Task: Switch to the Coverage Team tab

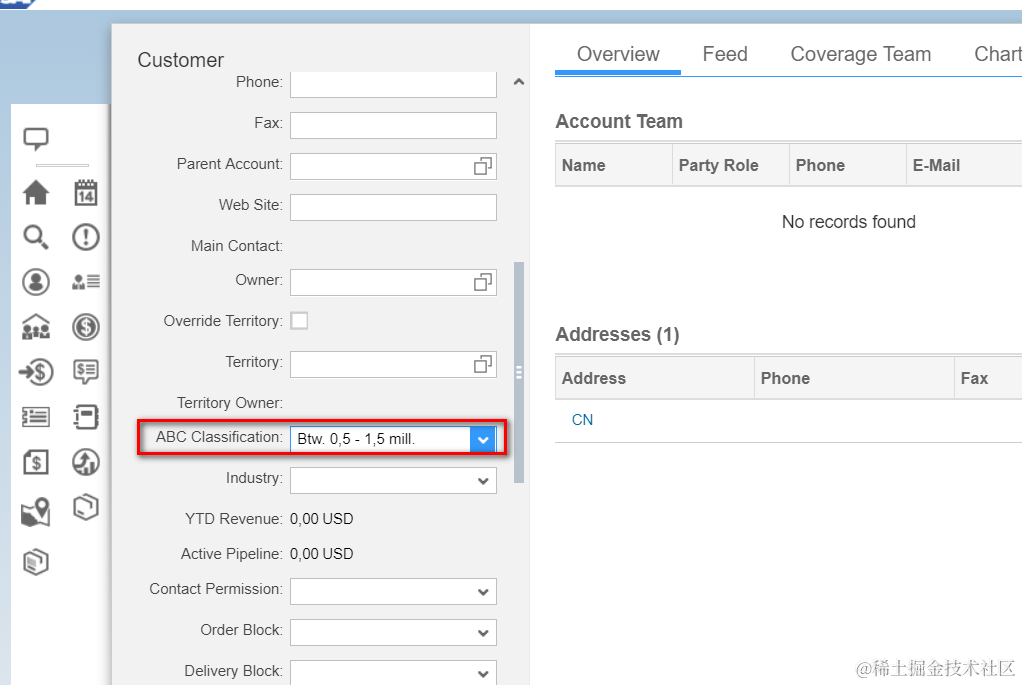Action: pos(860,54)
